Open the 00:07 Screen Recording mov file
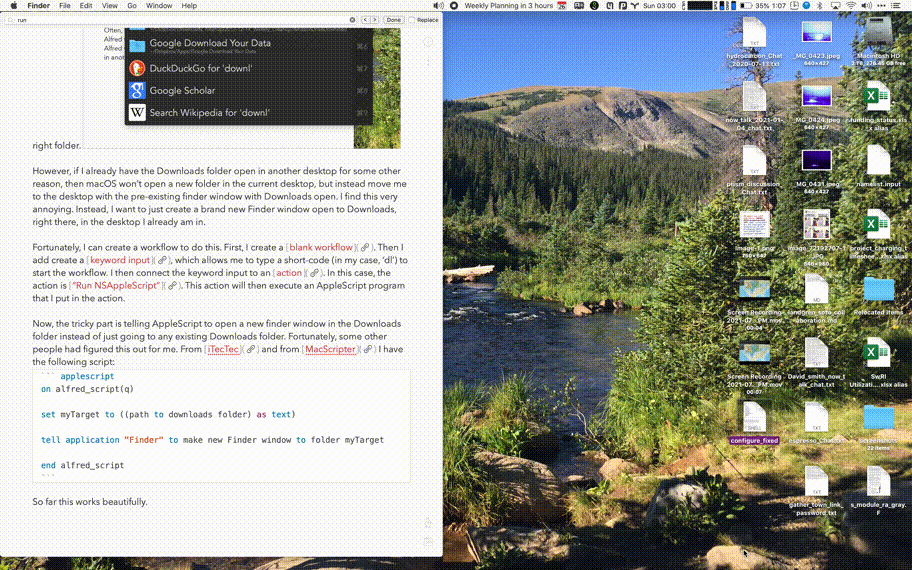The width and height of the screenshot is (912, 570). pos(754,353)
